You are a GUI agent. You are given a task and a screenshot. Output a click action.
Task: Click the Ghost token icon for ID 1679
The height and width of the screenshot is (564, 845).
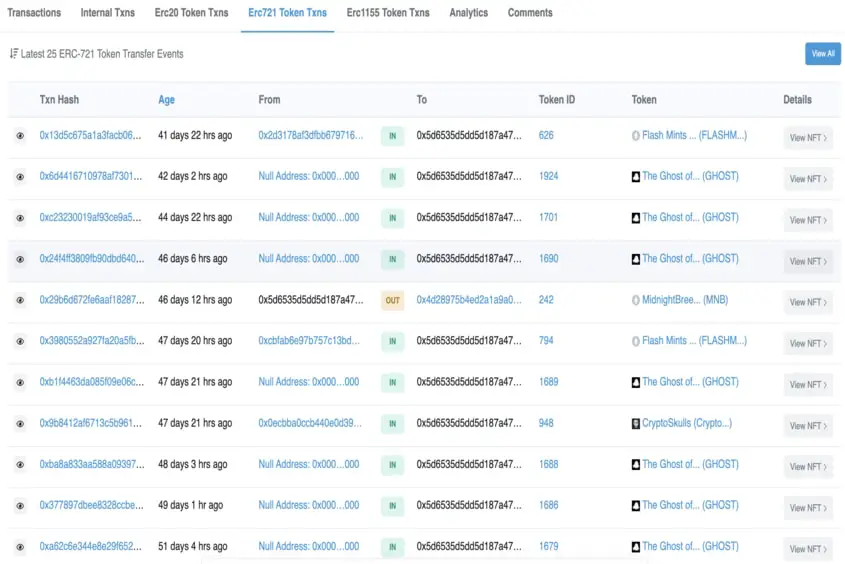pyautogui.click(x=636, y=547)
